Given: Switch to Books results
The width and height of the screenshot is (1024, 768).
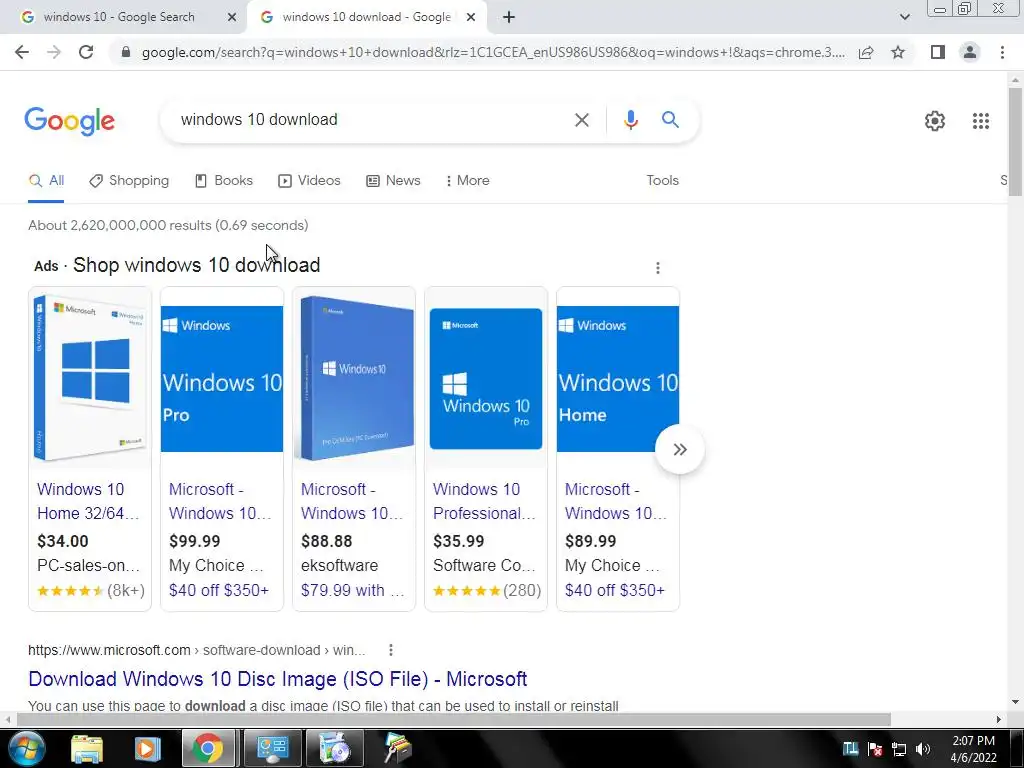Looking at the screenshot, I should point(224,181).
